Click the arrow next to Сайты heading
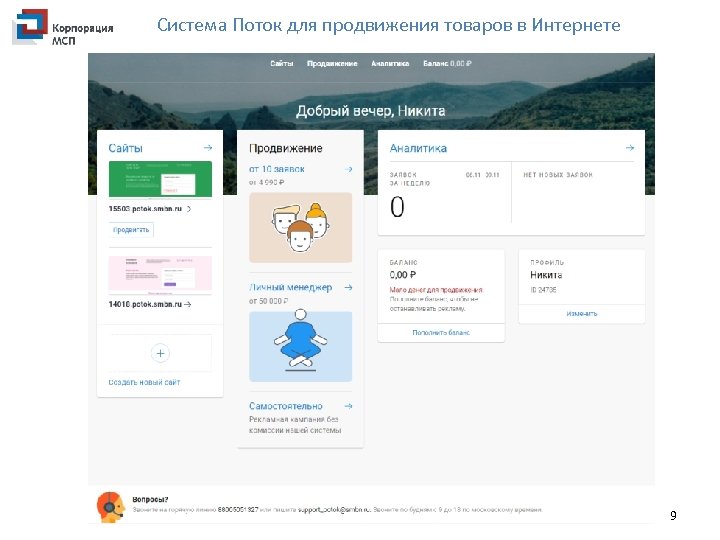Image resolution: width=720 pixels, height=540 pixels. (208, 147)
